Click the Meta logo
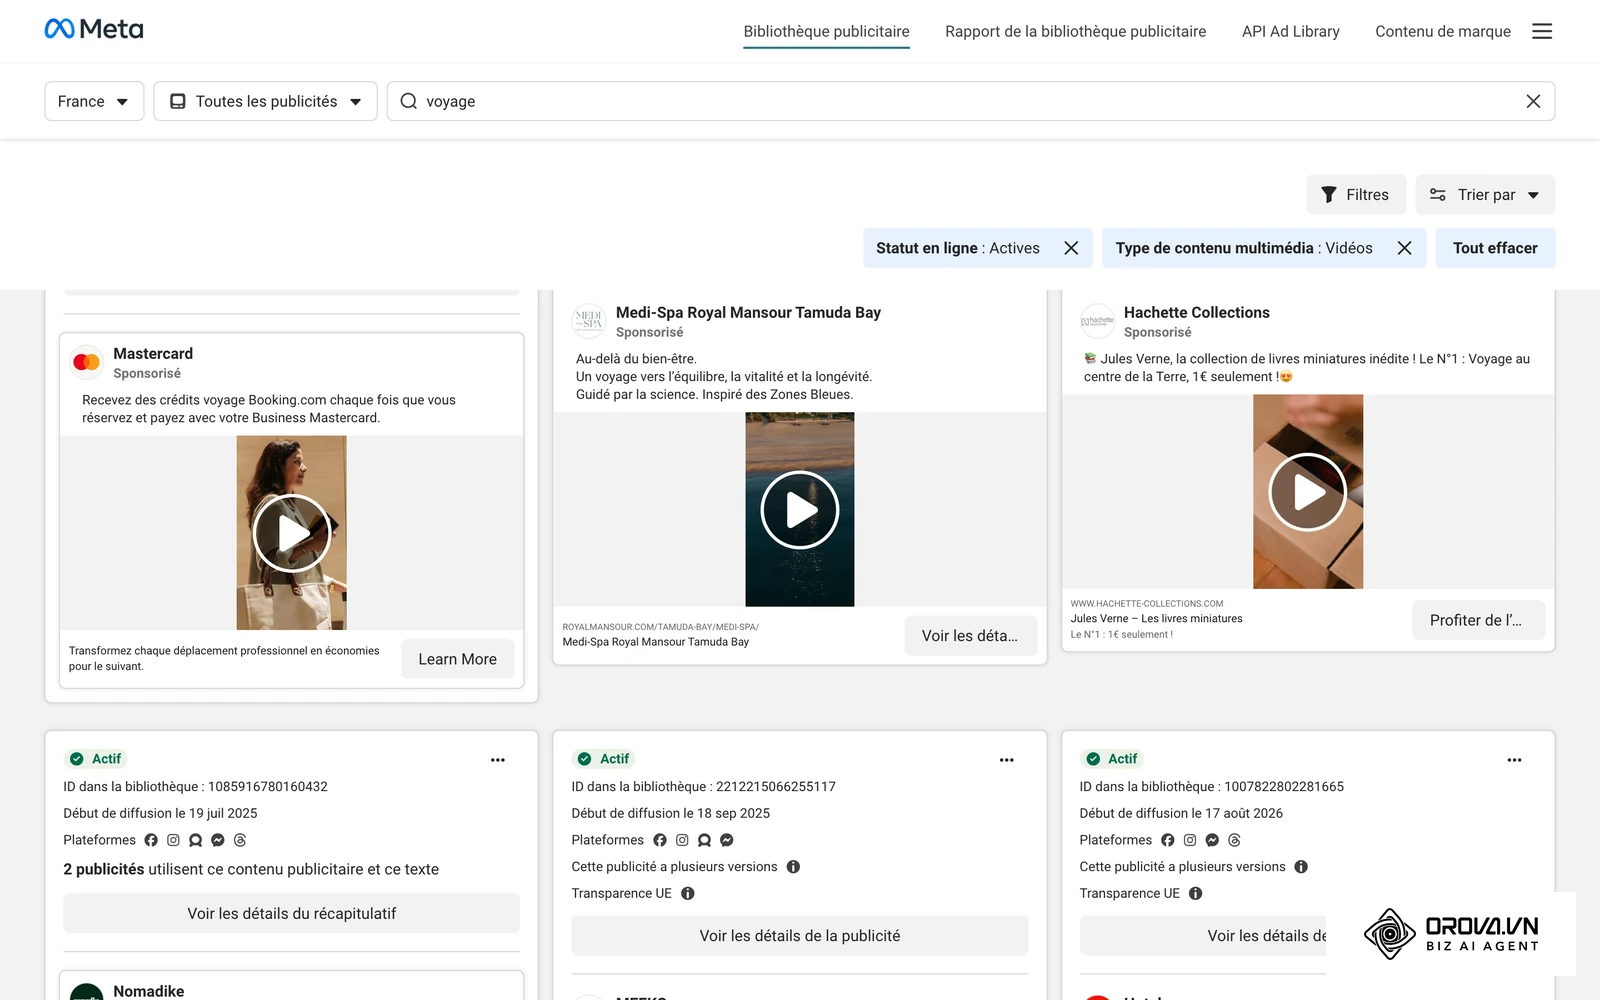This screenshot has width=1600, height=1000. [x=94, y=29]
